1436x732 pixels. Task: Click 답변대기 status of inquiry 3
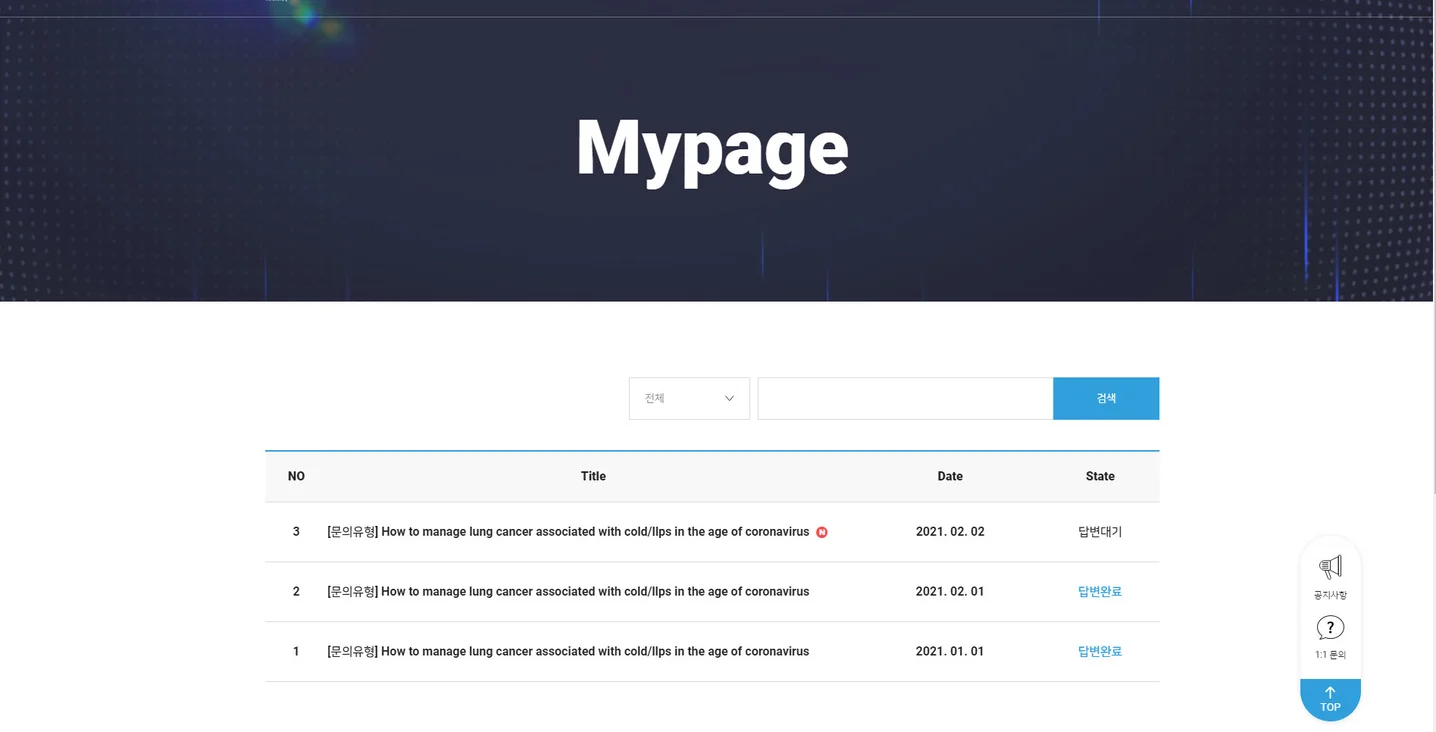(x=1099, y=532)
